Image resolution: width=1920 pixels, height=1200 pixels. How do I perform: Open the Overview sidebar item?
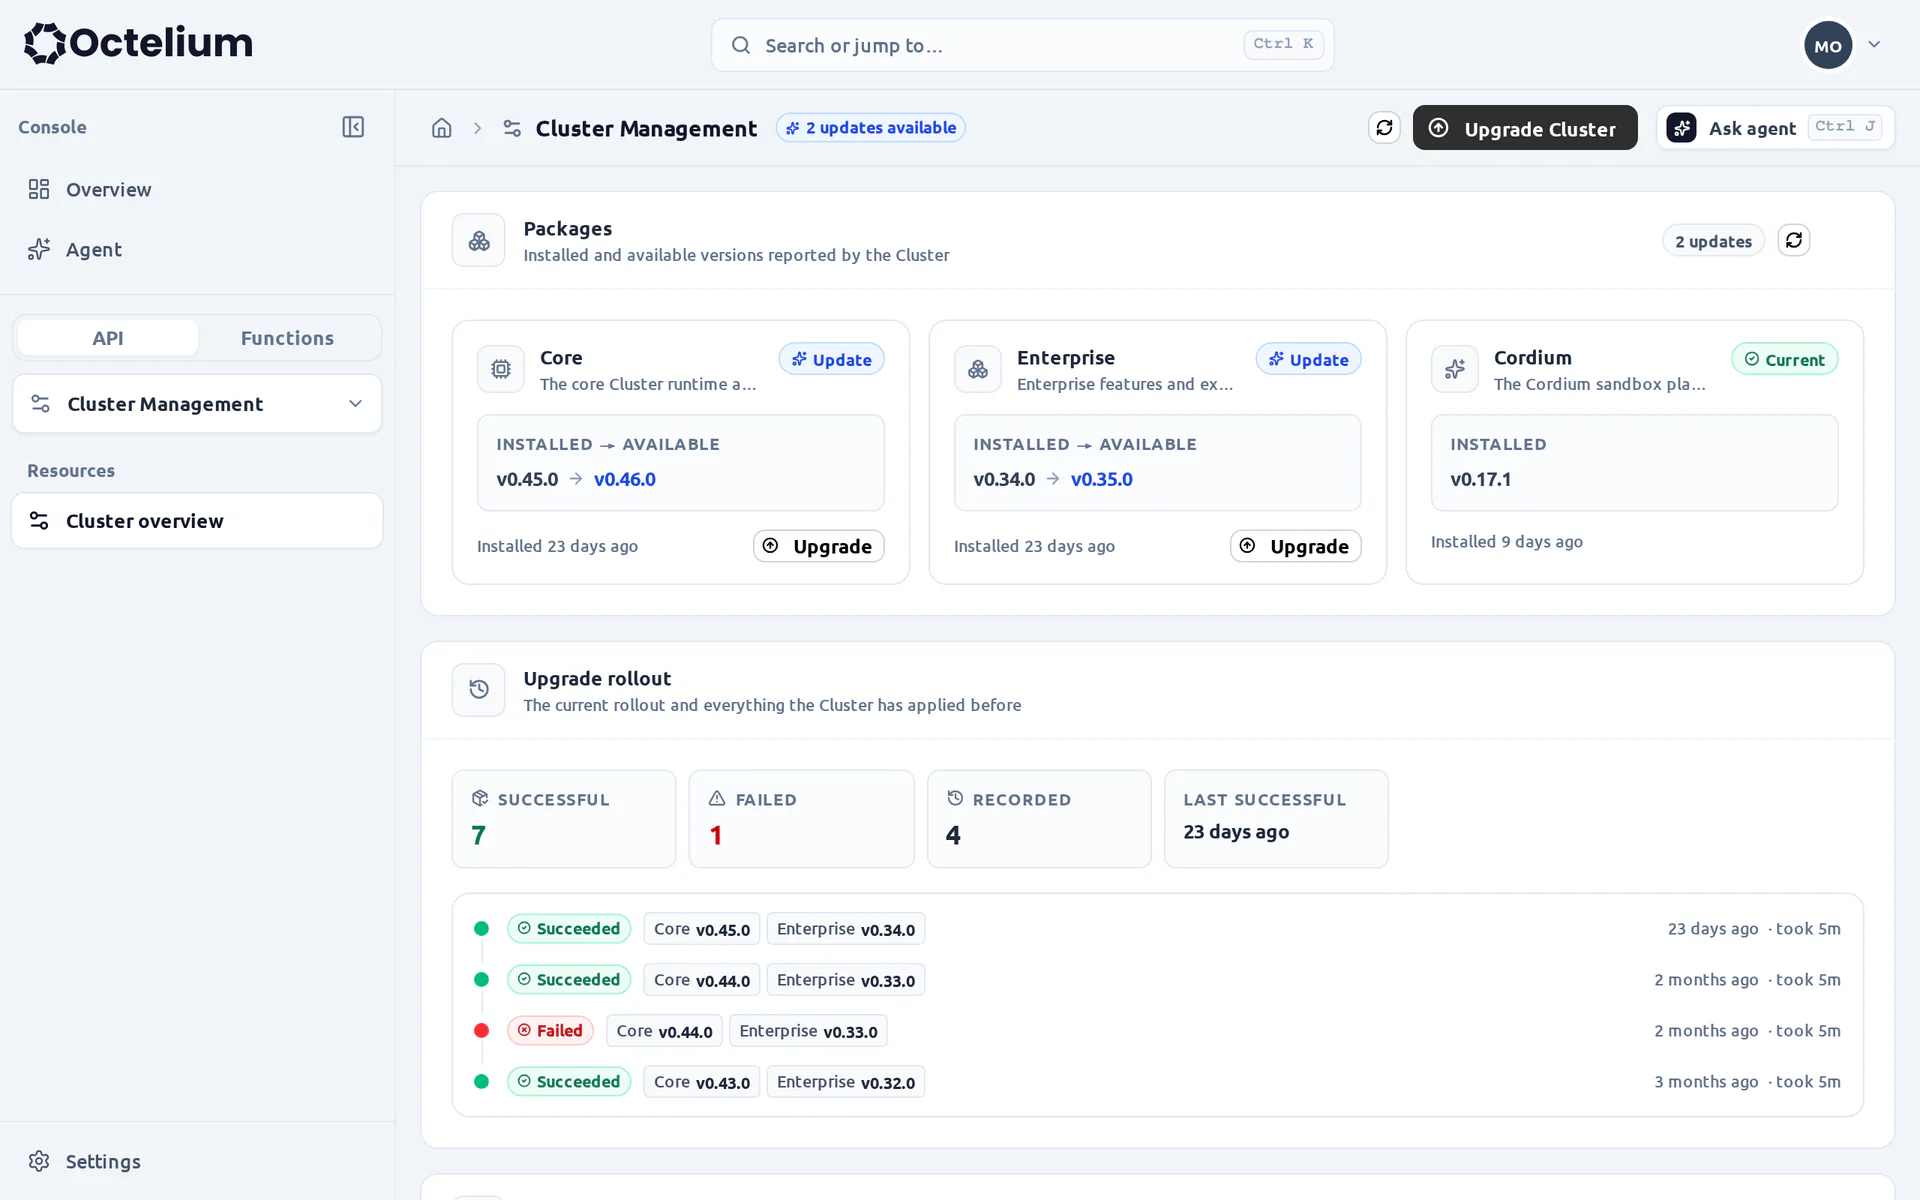197,190
